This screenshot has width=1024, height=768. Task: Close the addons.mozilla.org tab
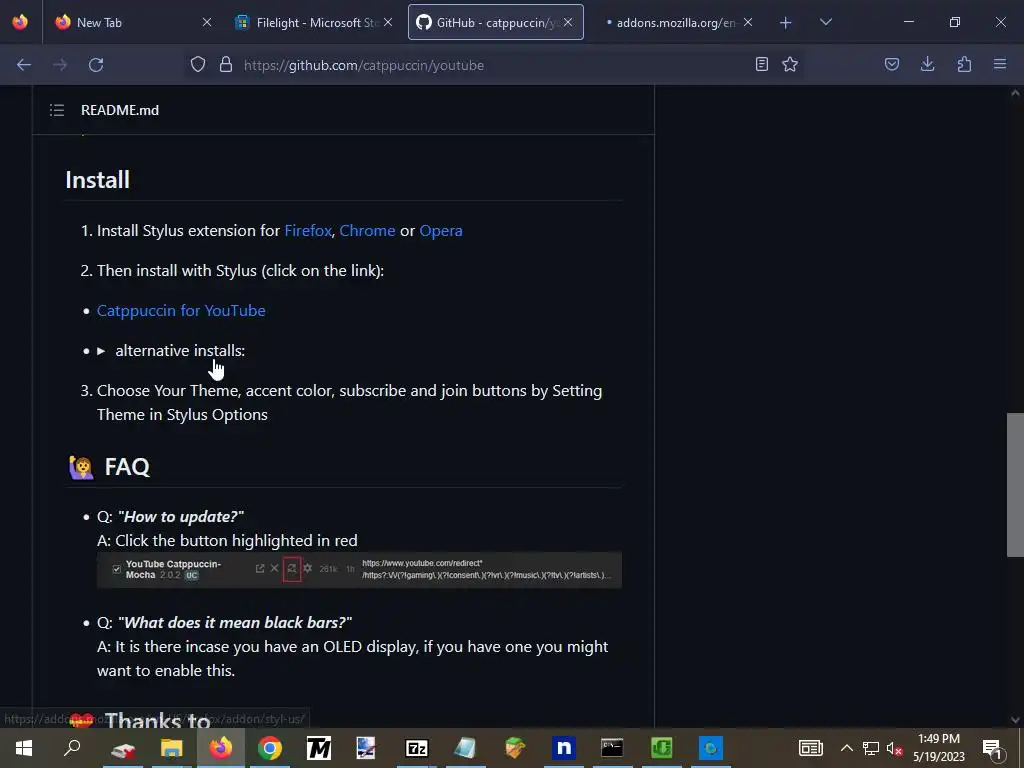(x=748, y=23)
